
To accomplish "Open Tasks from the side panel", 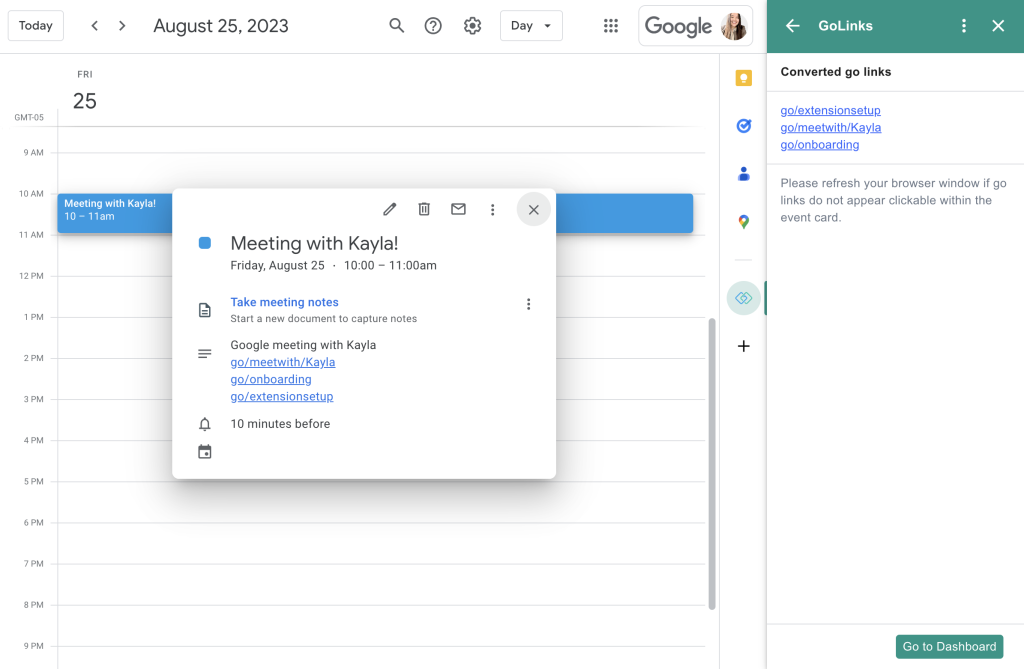I will click(743, 126).
